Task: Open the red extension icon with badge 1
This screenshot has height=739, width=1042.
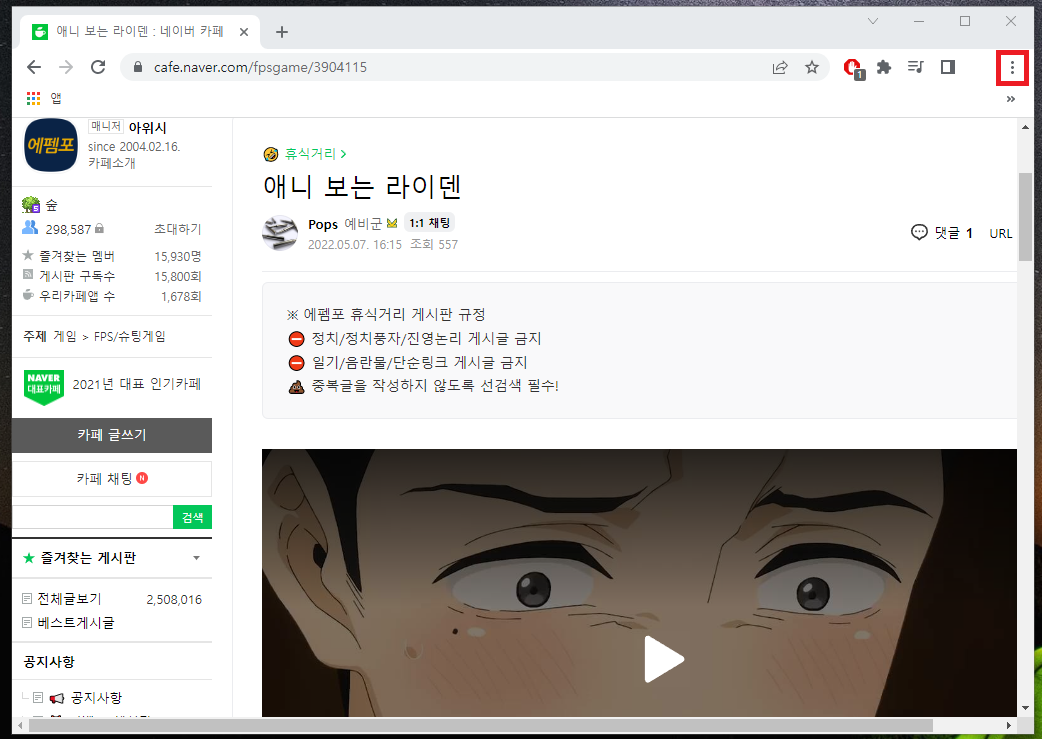Action: coord(853,68)
